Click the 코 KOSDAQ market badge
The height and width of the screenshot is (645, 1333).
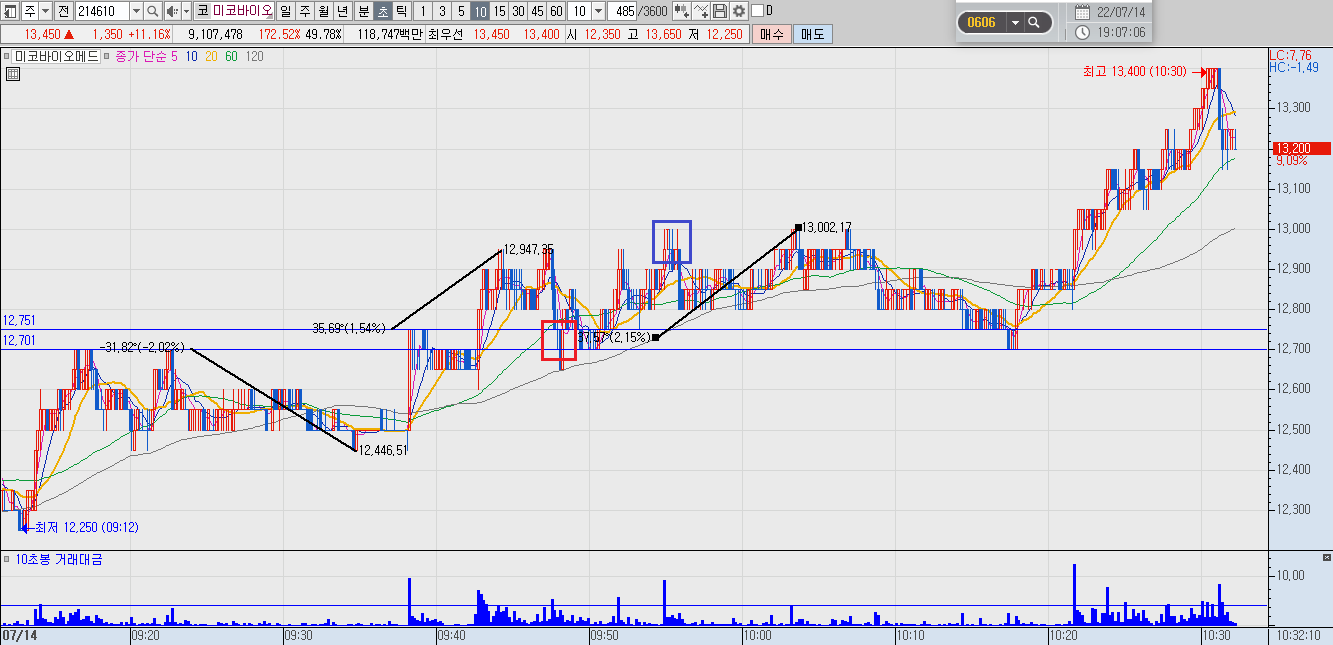point(202,11)
